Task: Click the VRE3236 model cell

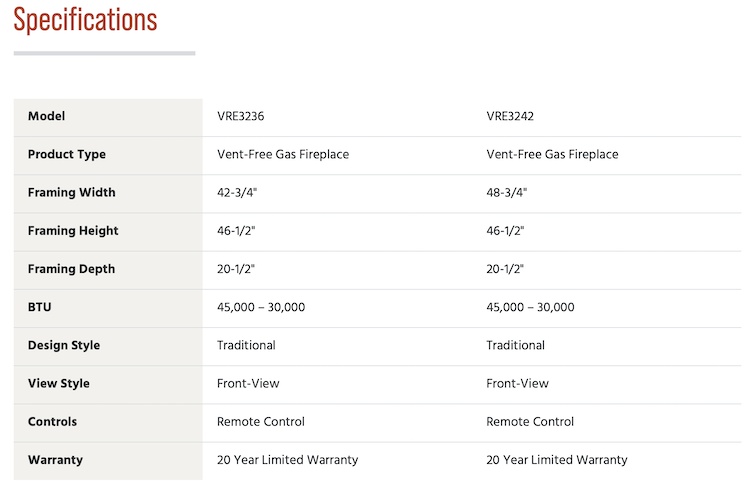Action: [x=241, y=116]
